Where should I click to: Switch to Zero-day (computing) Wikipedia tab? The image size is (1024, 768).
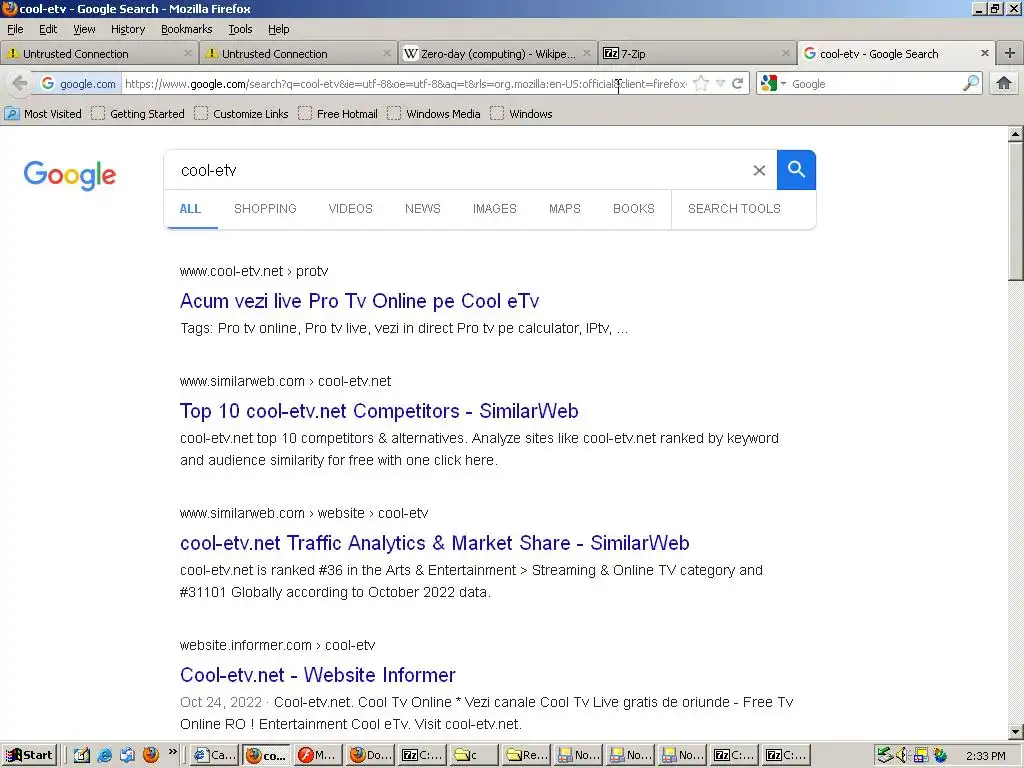point(496,54)
